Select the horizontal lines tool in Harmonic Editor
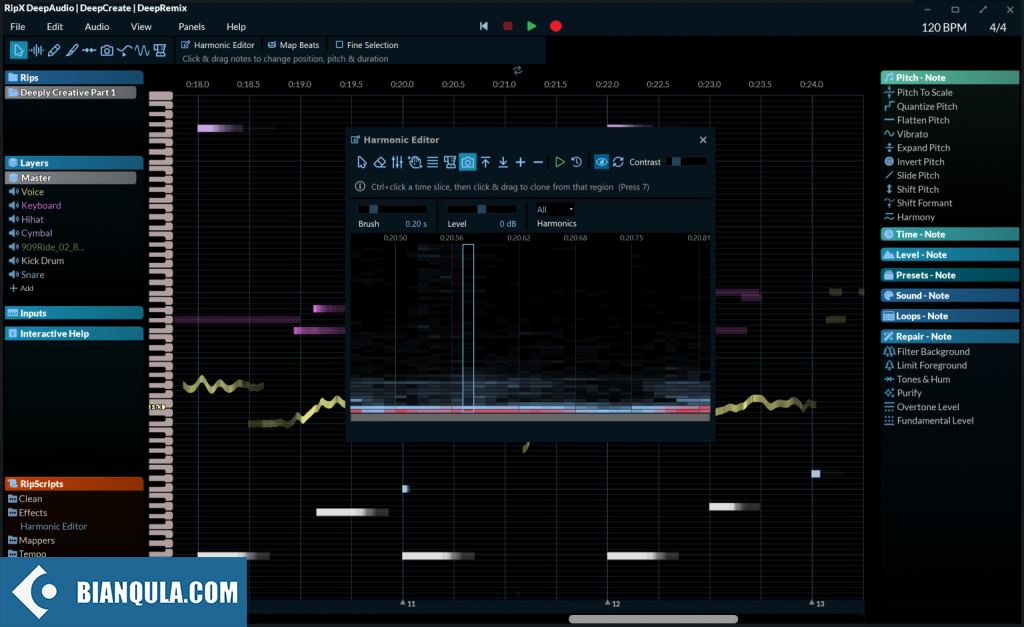Screen dimensions: 1024x627 pos(432,162)
